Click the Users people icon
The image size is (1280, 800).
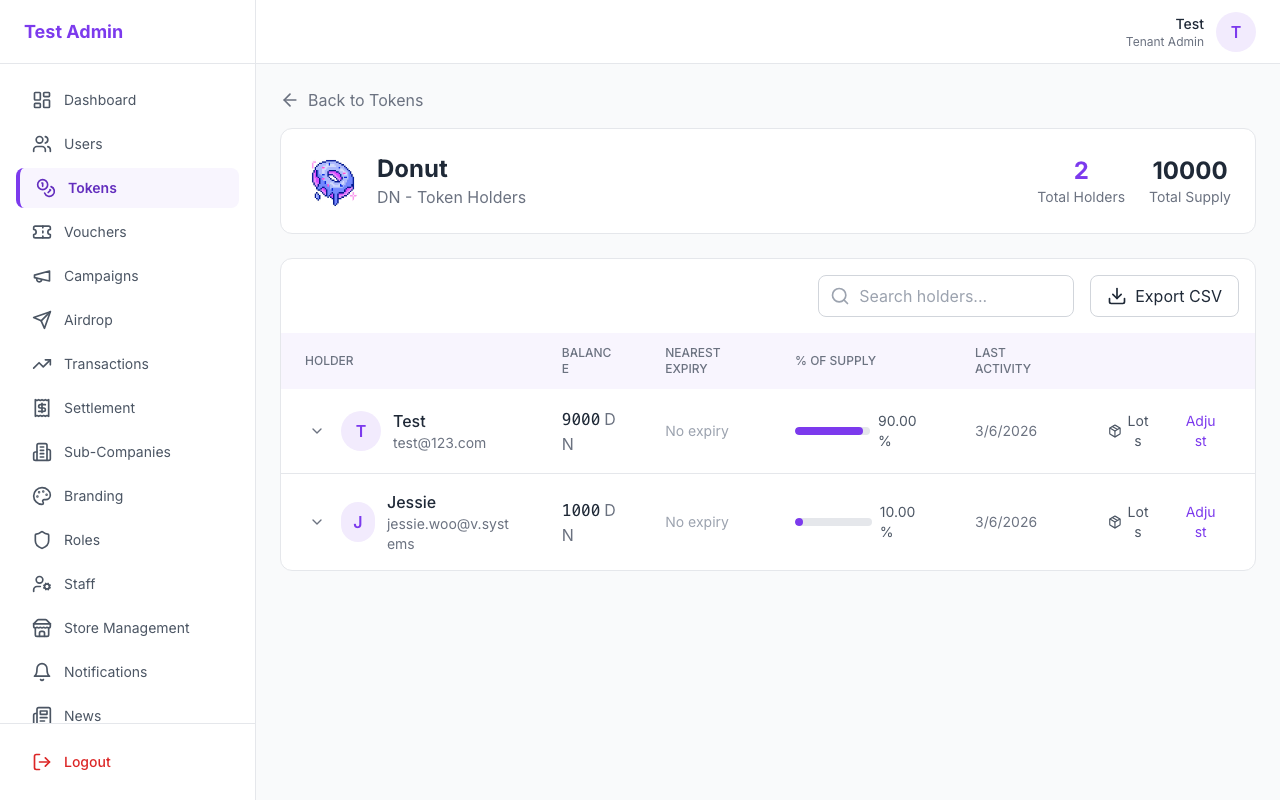41,144
